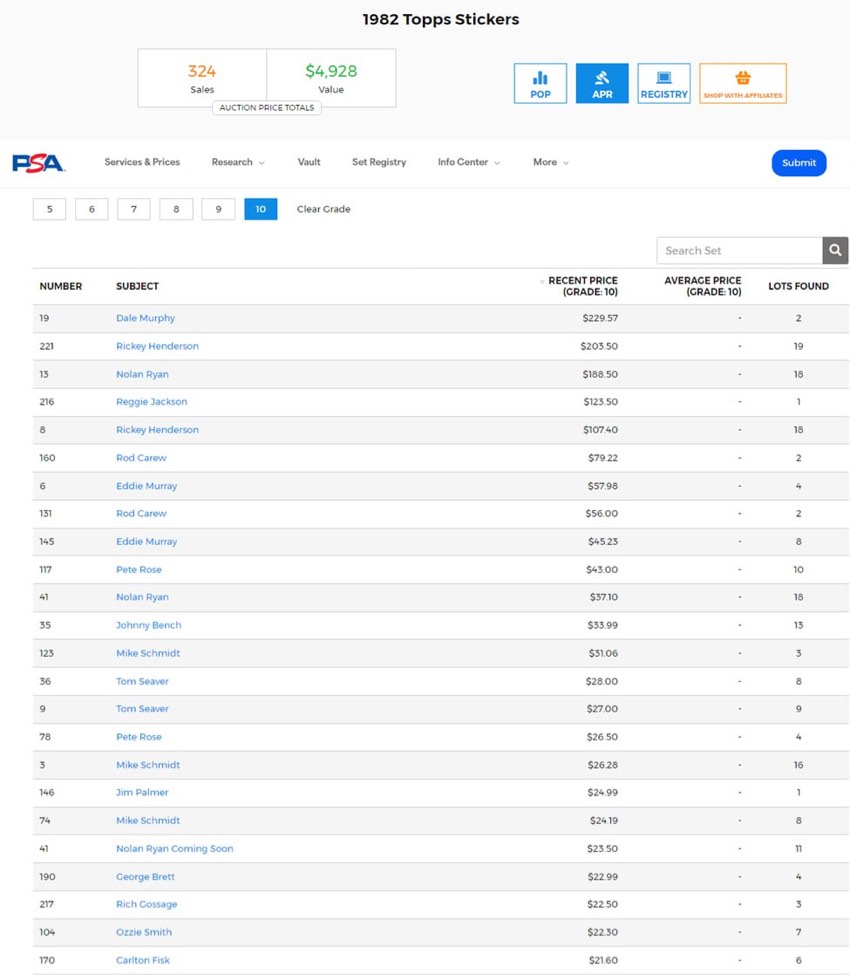Click the $79.22 recent price
This screenshot has width=850, height=975.
[x=603, y=458]
